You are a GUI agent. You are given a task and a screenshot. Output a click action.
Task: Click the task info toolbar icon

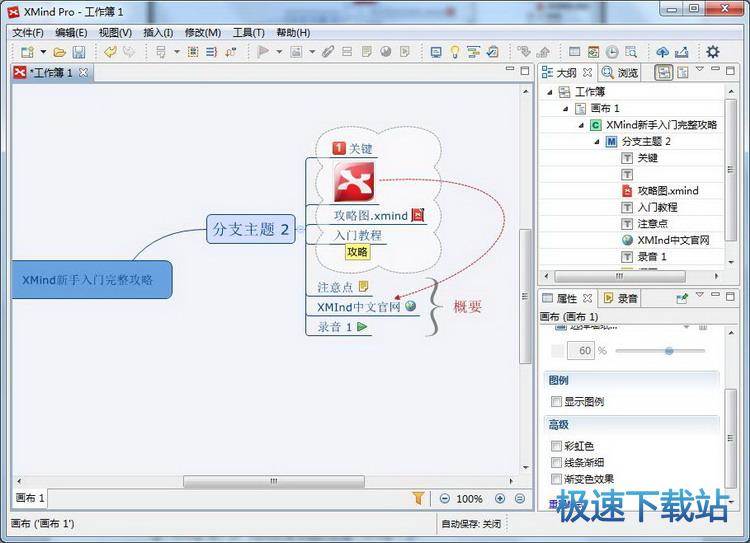[493, 52]
